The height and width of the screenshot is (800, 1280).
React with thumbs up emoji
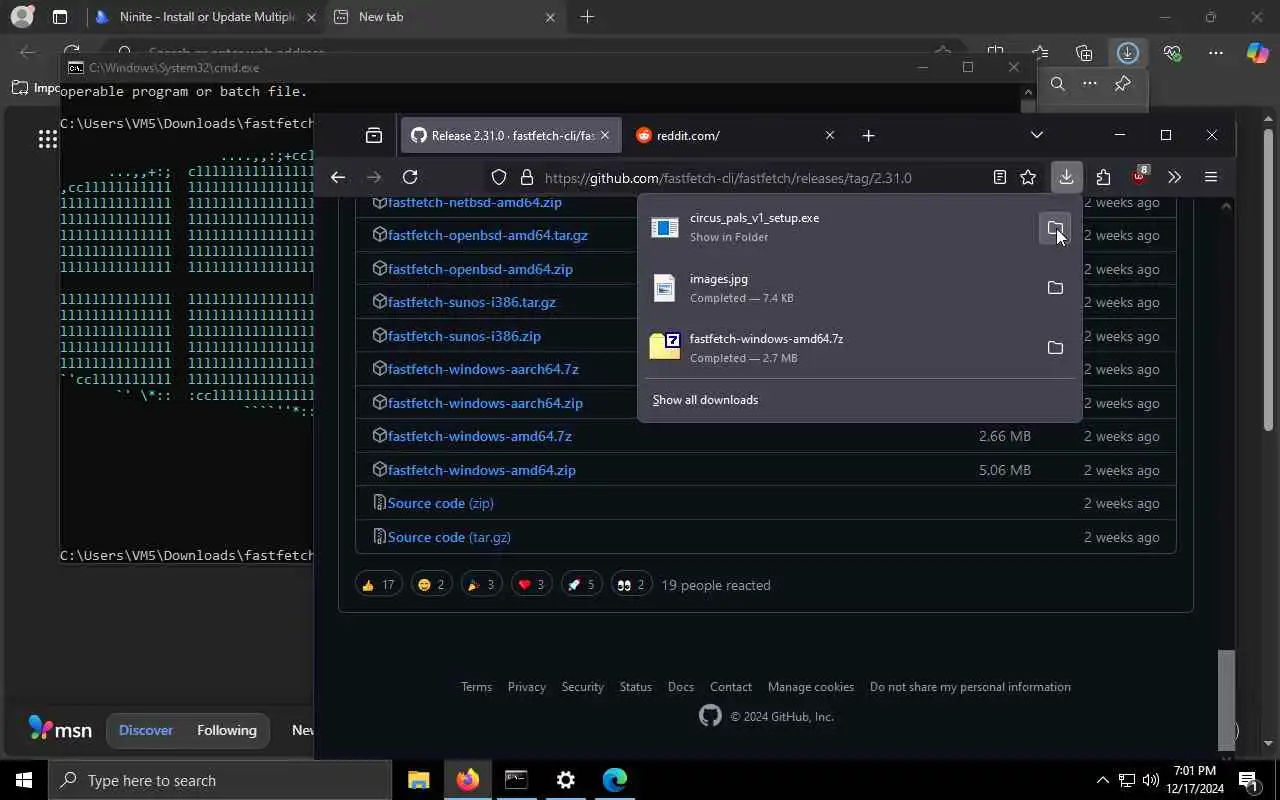[x=379, y=585]
